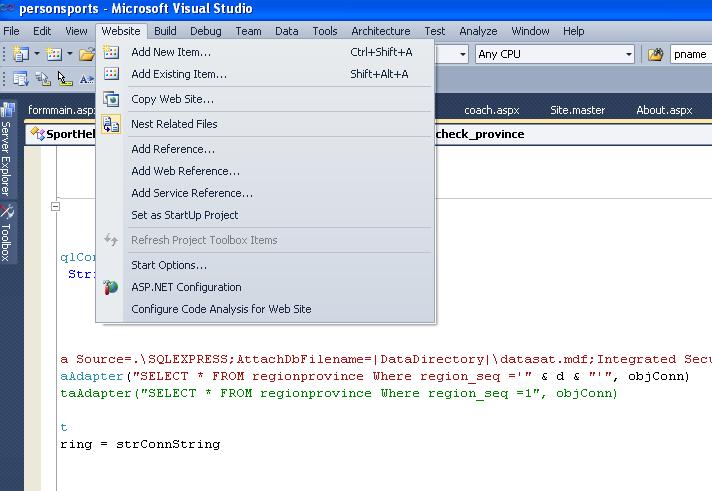This screenshot has height=491, width=712.
Task: Click the Display Quick Info toolbar icon
Action: pos(64,79)
